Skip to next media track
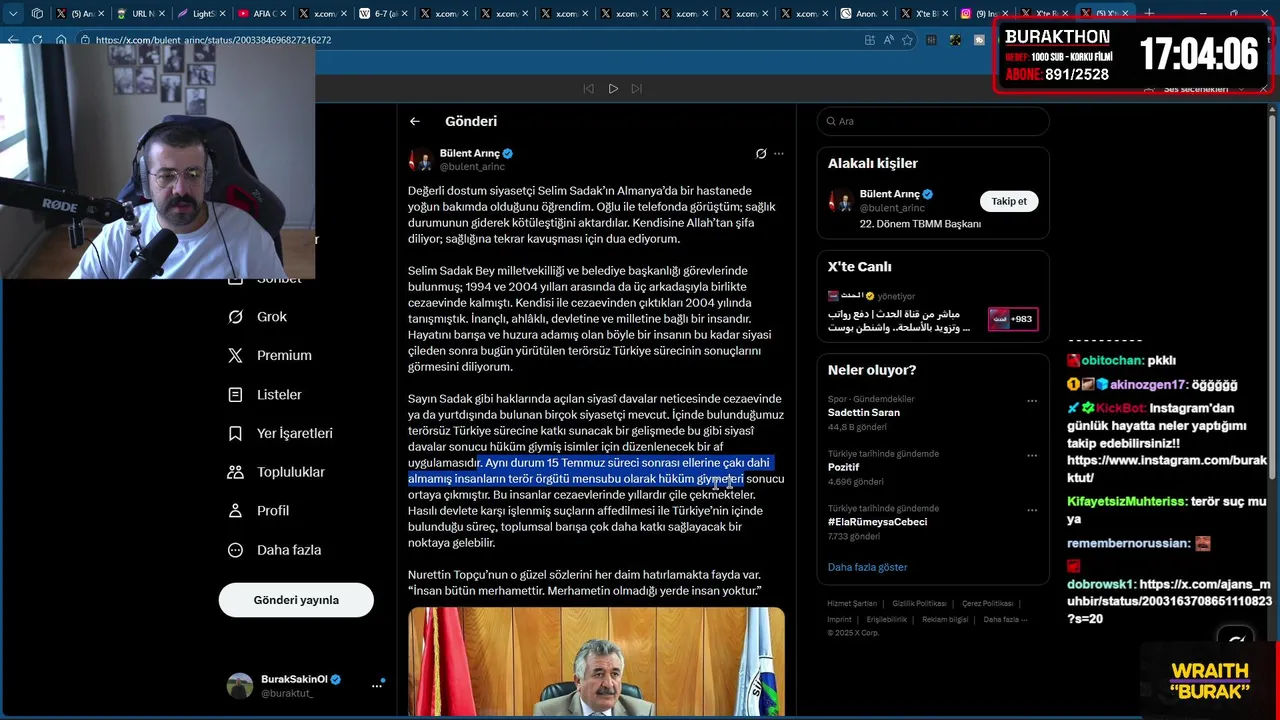Screen dimensions: 1280x720 (637, 89)
